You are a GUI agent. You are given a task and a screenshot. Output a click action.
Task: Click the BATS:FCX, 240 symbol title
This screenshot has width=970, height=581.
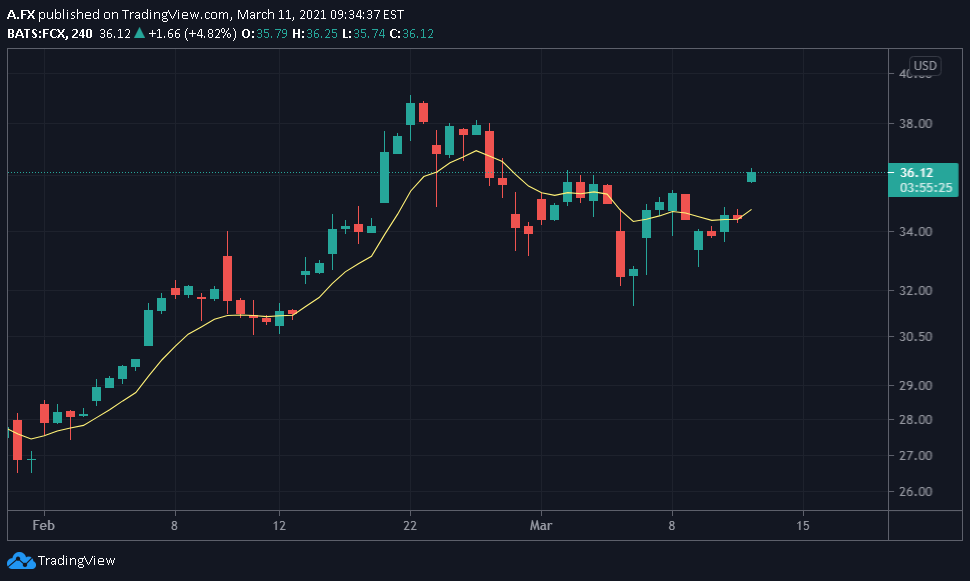[x=49, y=33]
